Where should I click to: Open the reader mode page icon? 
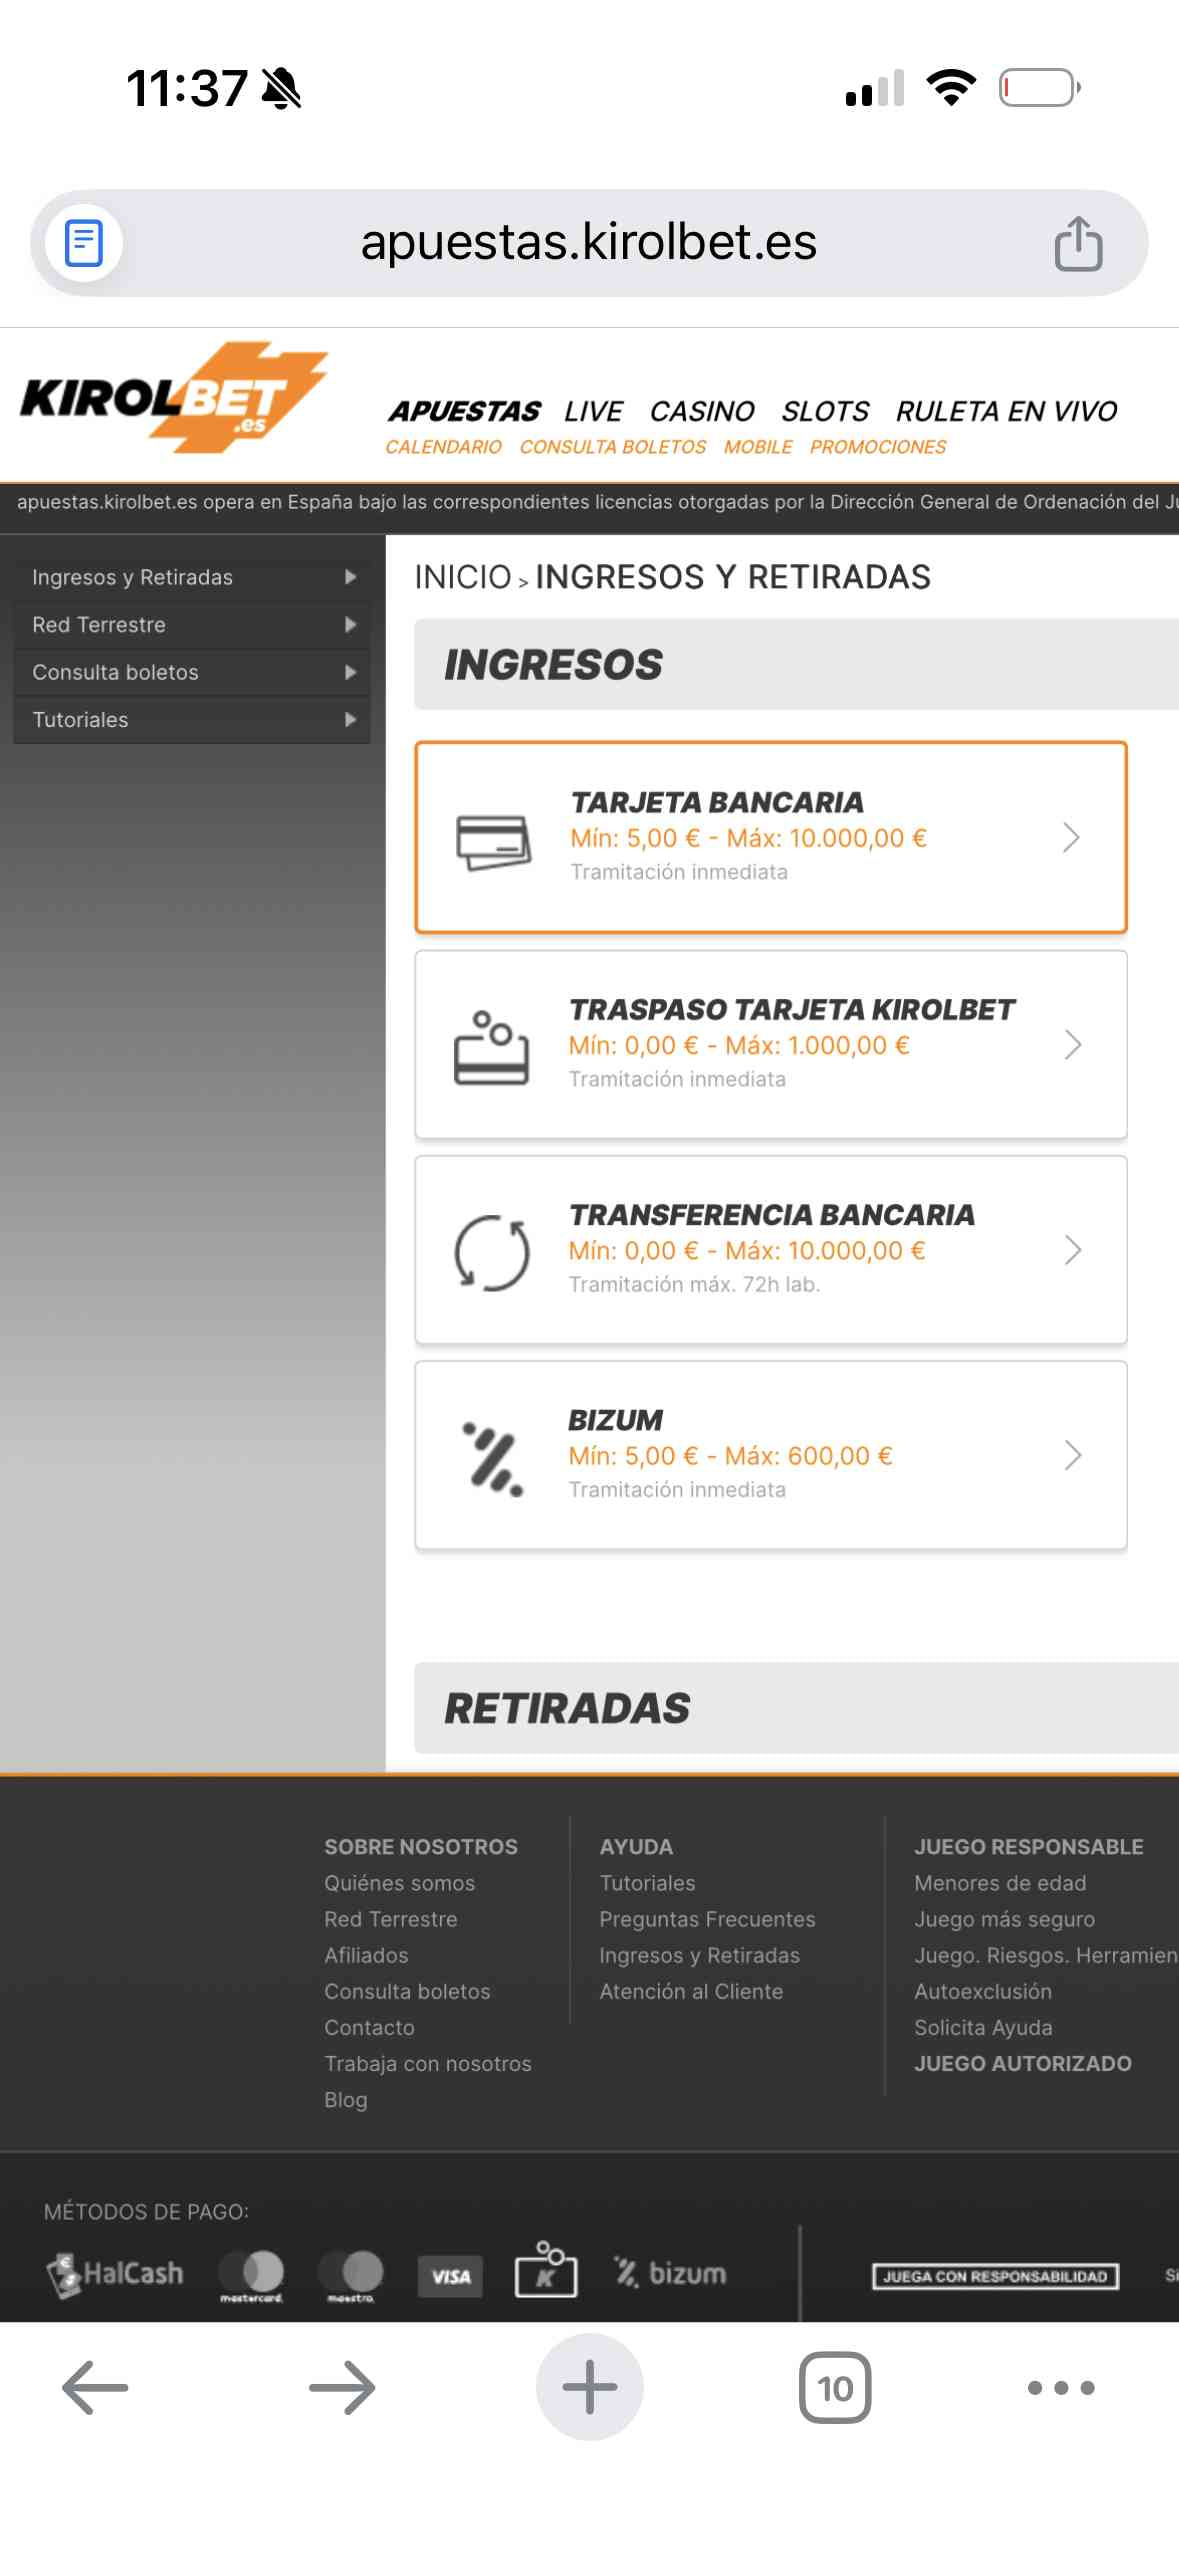(x=84, y=243)
